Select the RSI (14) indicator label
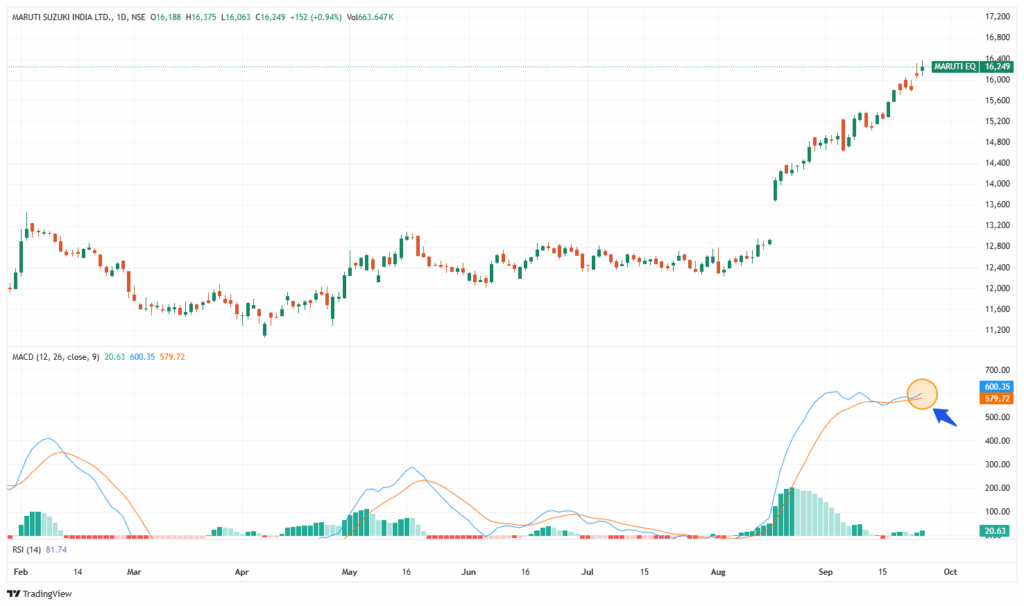 click(25, 549)
